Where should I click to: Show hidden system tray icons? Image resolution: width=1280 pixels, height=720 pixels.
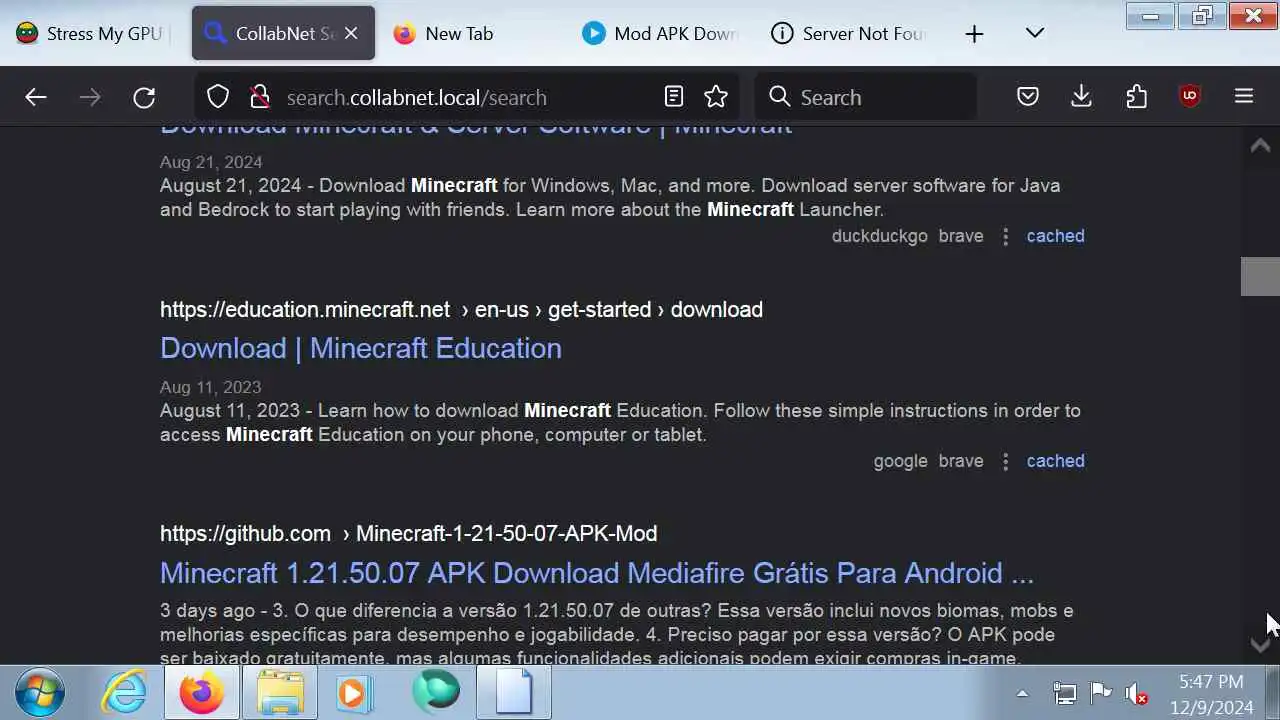click(1022, 693)
